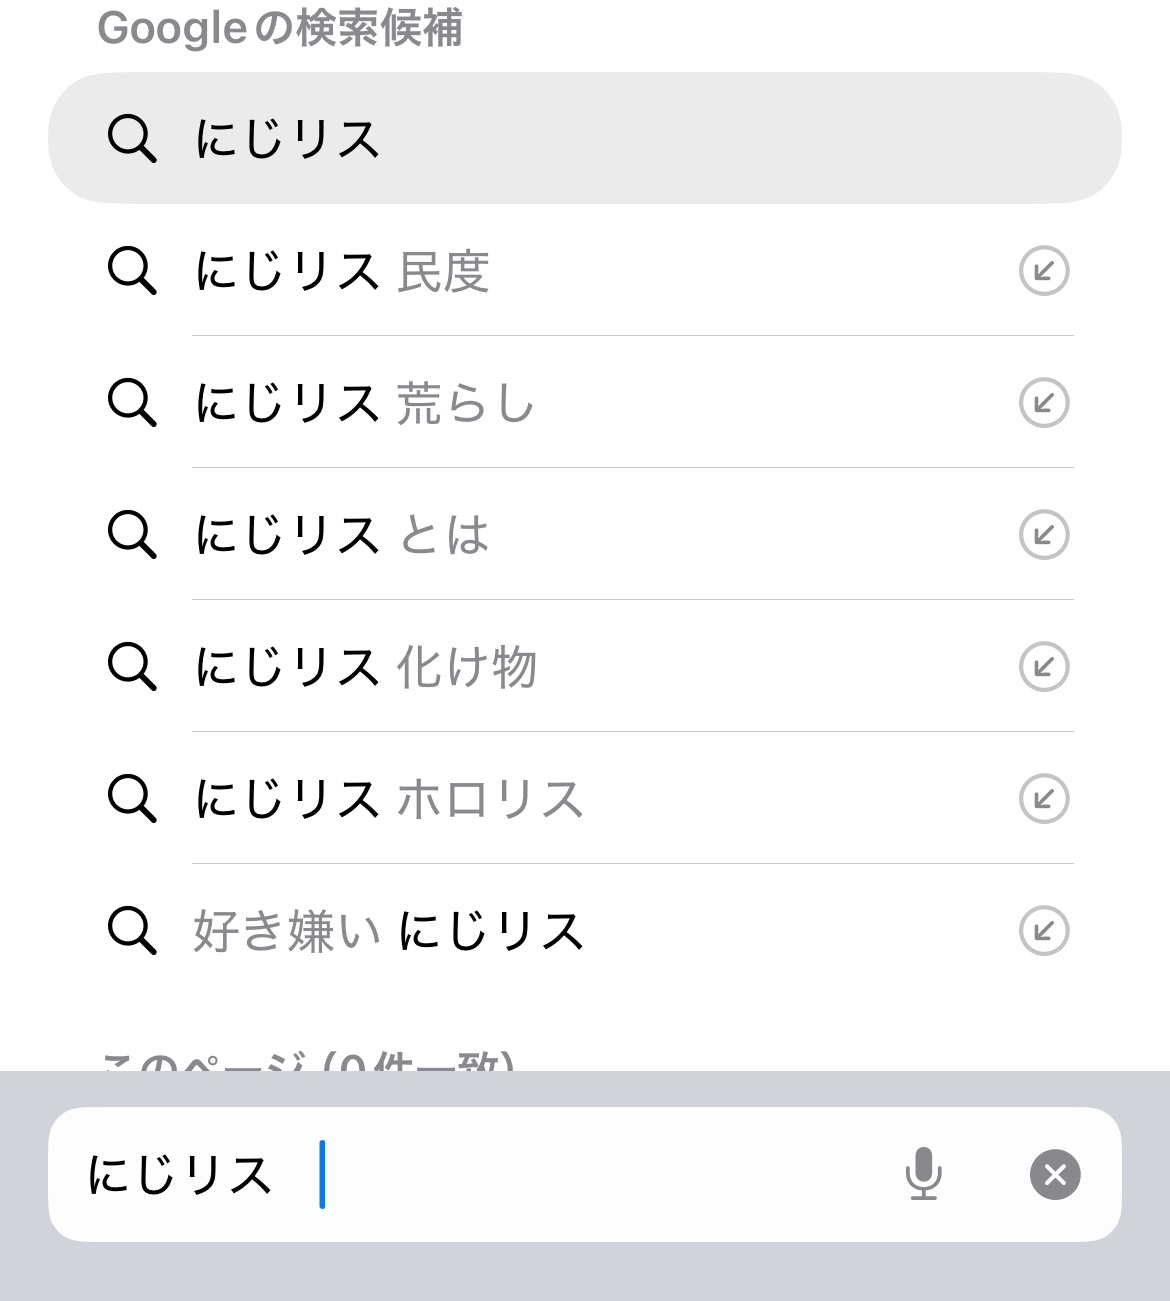The image size is (1170, 1301).
Task: Fill search with にじリス 荒らし arrow
Action: point(1044,403)
